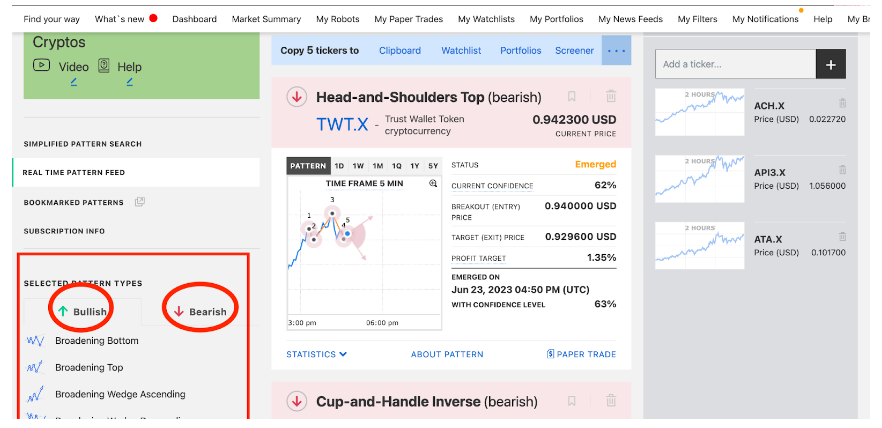882x428 pixels.
Task: Open the Help menu item in the top bar
Action: [822, 19]
